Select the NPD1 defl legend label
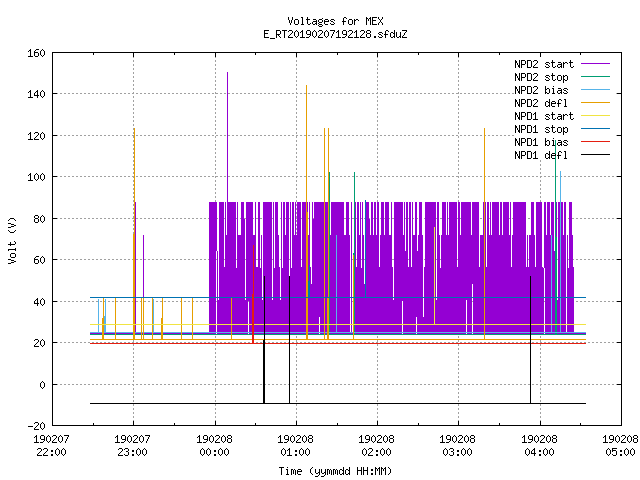The width and height of the screenshot is (640, 480). [x=541, y=156]
